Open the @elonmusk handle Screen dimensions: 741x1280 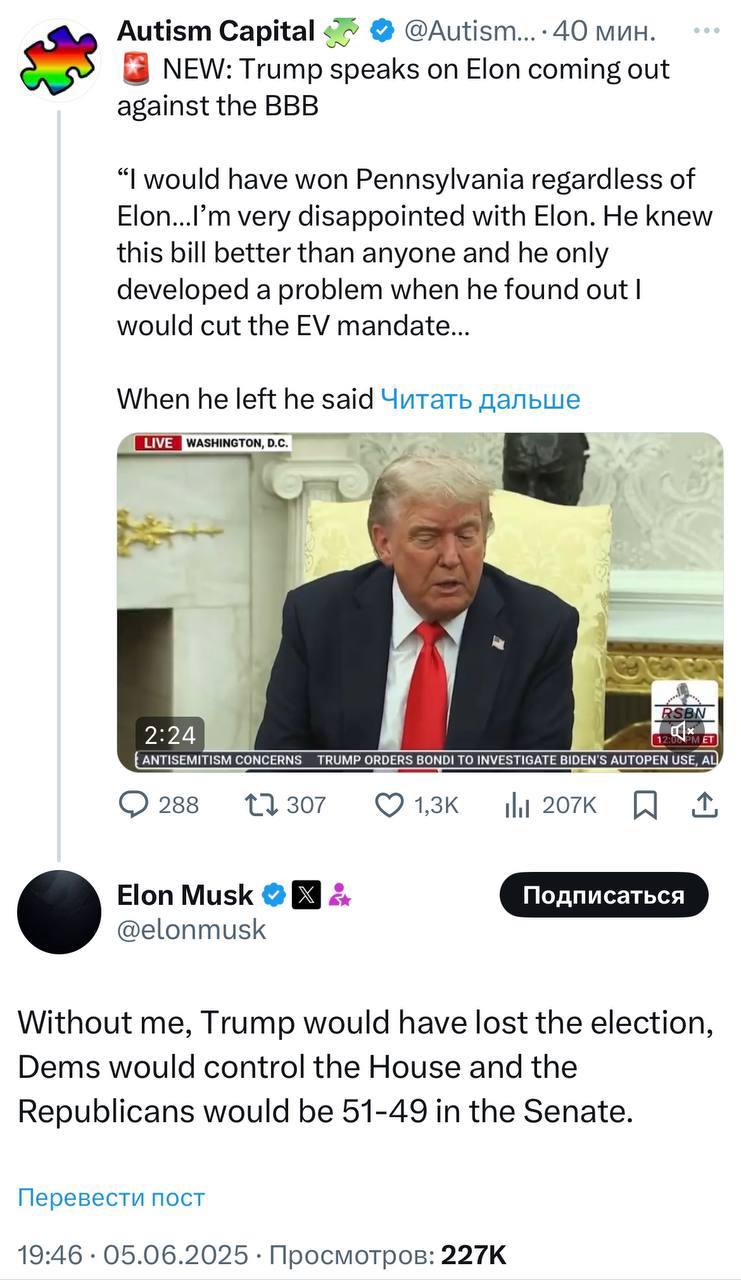pyautogui.click(x=192, y=930)
